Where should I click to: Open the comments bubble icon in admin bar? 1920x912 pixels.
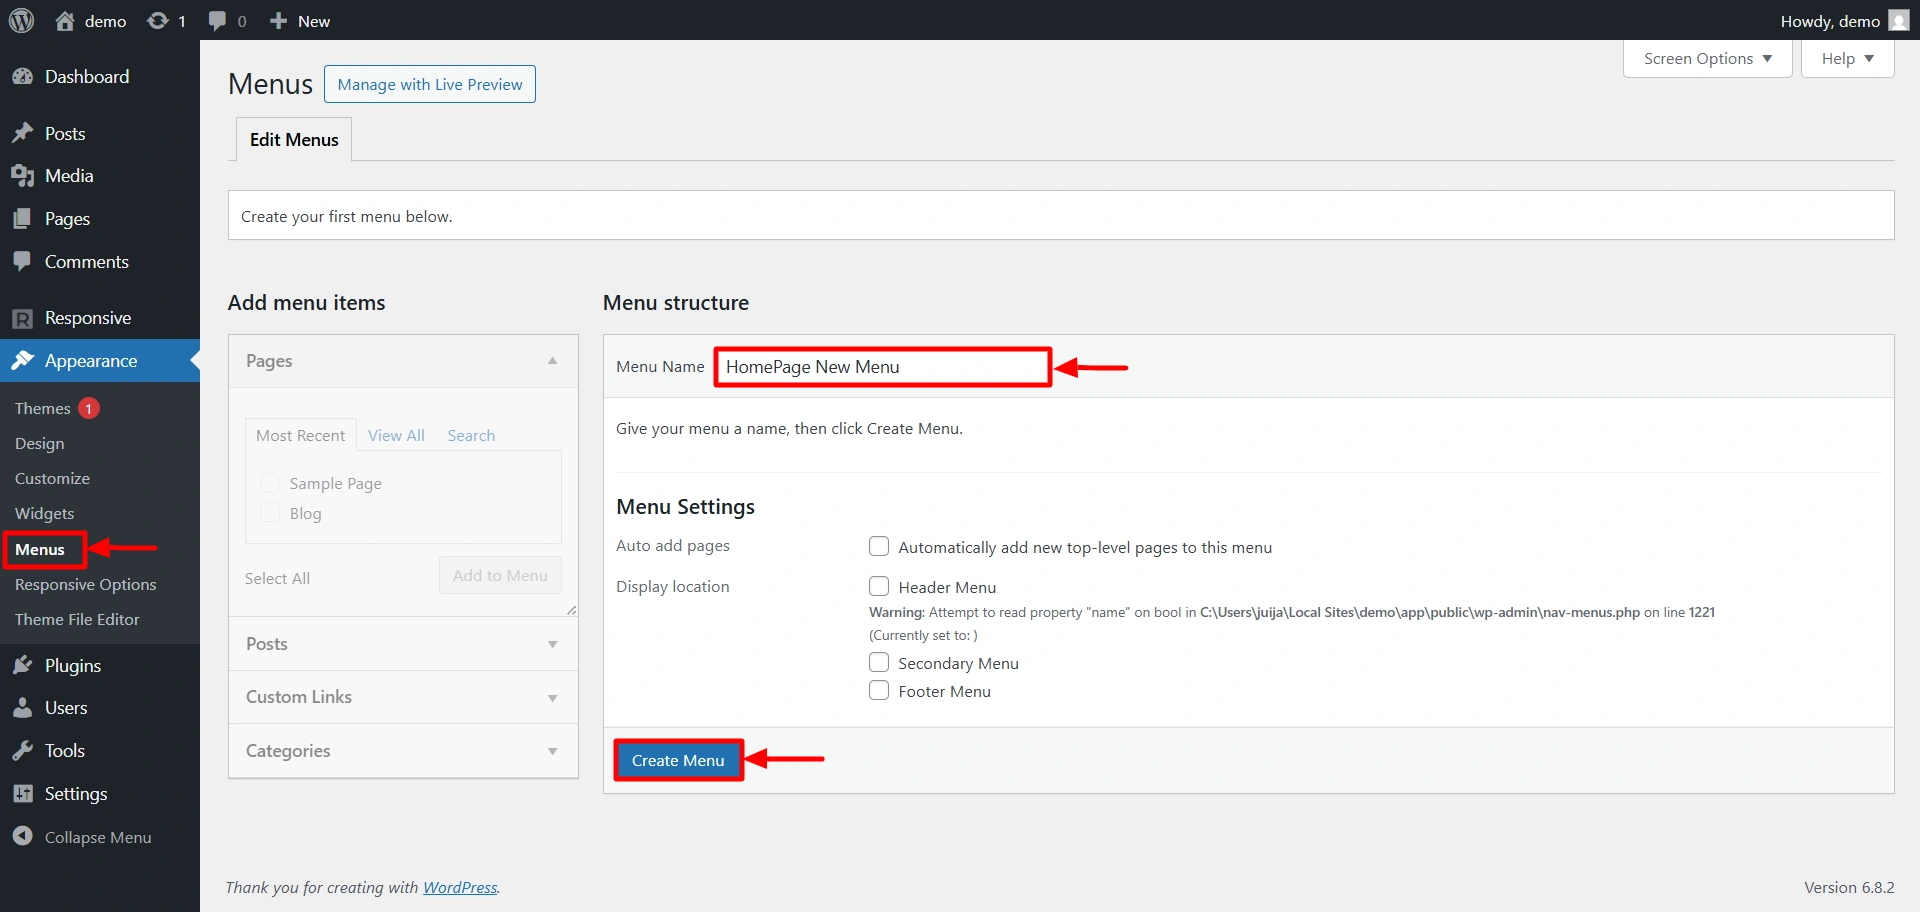click(x=217, y=21)
